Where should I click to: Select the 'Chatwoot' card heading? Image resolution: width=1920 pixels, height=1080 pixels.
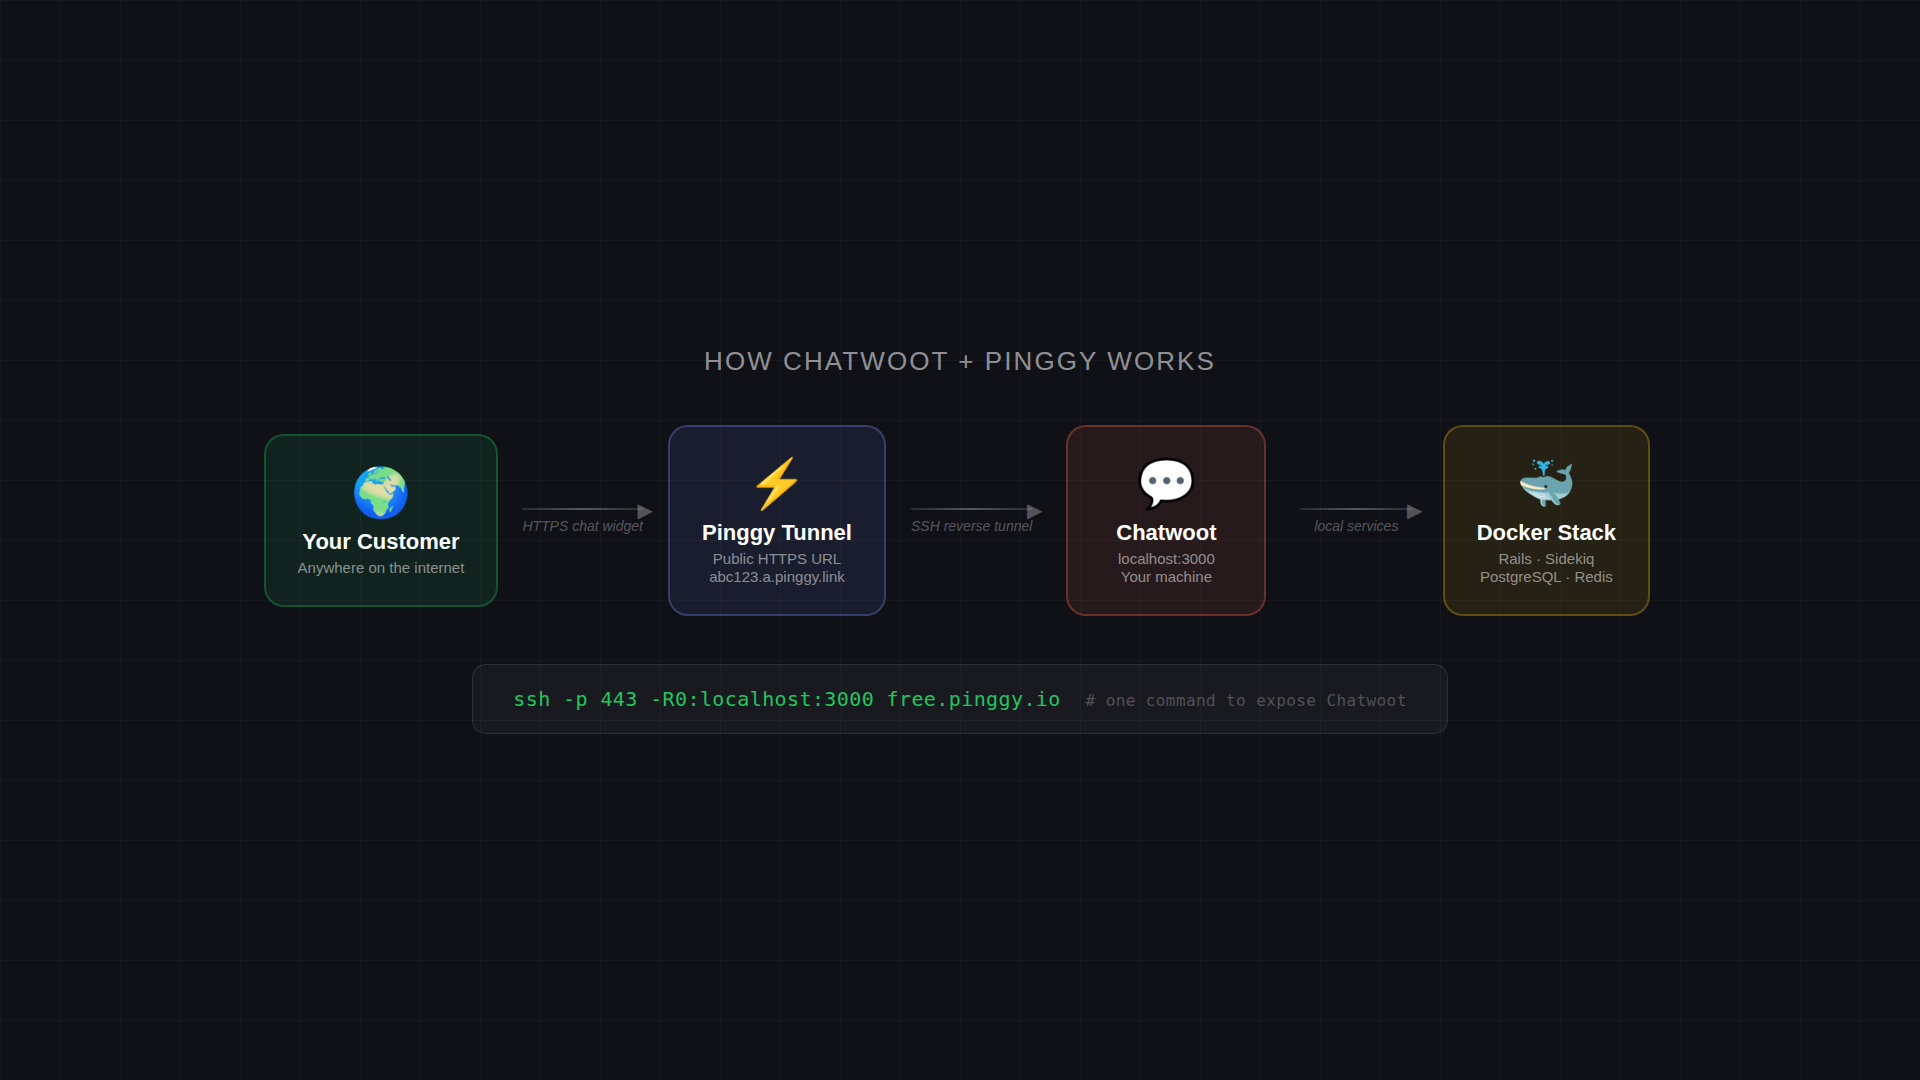tap(1166, 533)
